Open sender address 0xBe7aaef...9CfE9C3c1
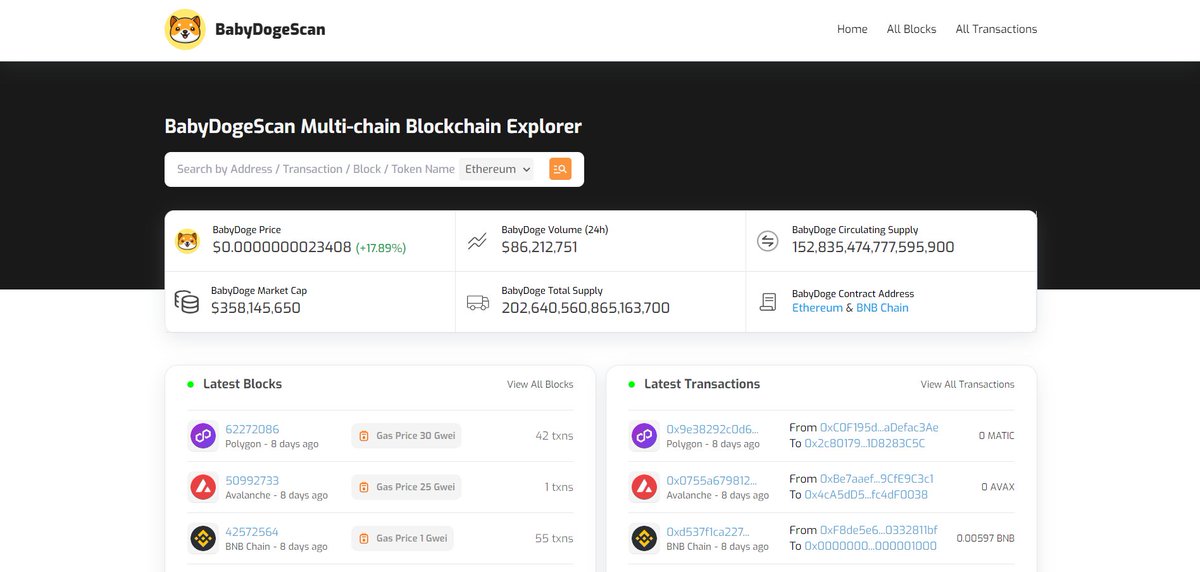The width and height of the screenshot is (1200, 572). point(877,479)
